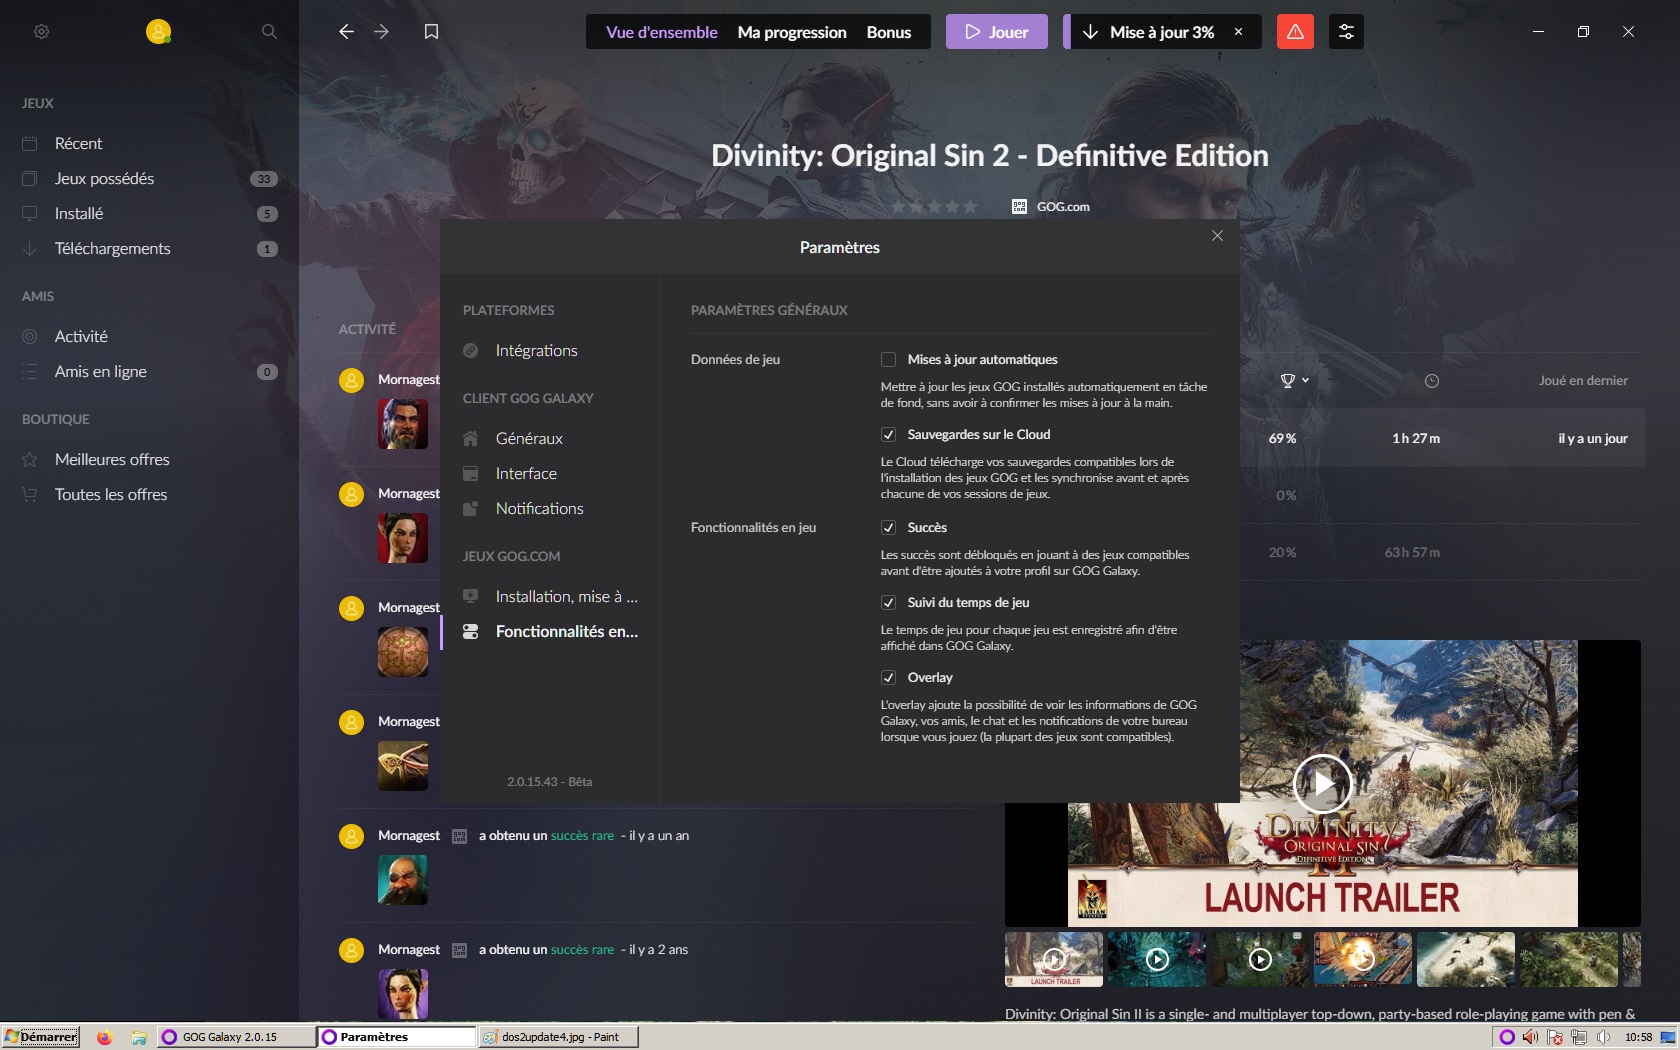Click the Jouer play button
Image resolution: width=1680 pixels, height=1050 pixels.
[x=996, y=32]
